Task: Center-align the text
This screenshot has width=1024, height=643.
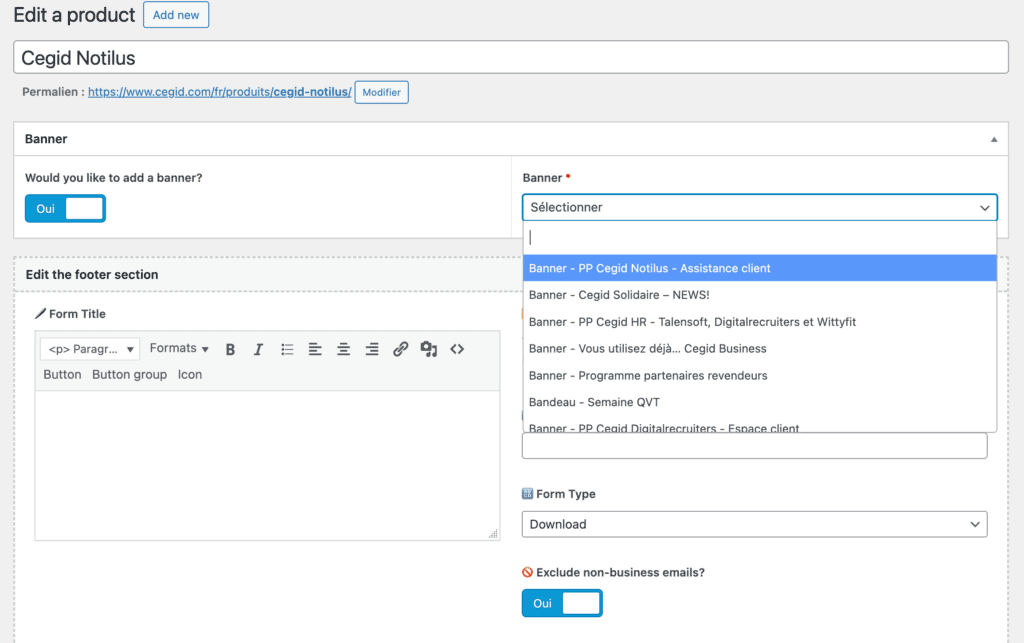Action: click(343, 349)
